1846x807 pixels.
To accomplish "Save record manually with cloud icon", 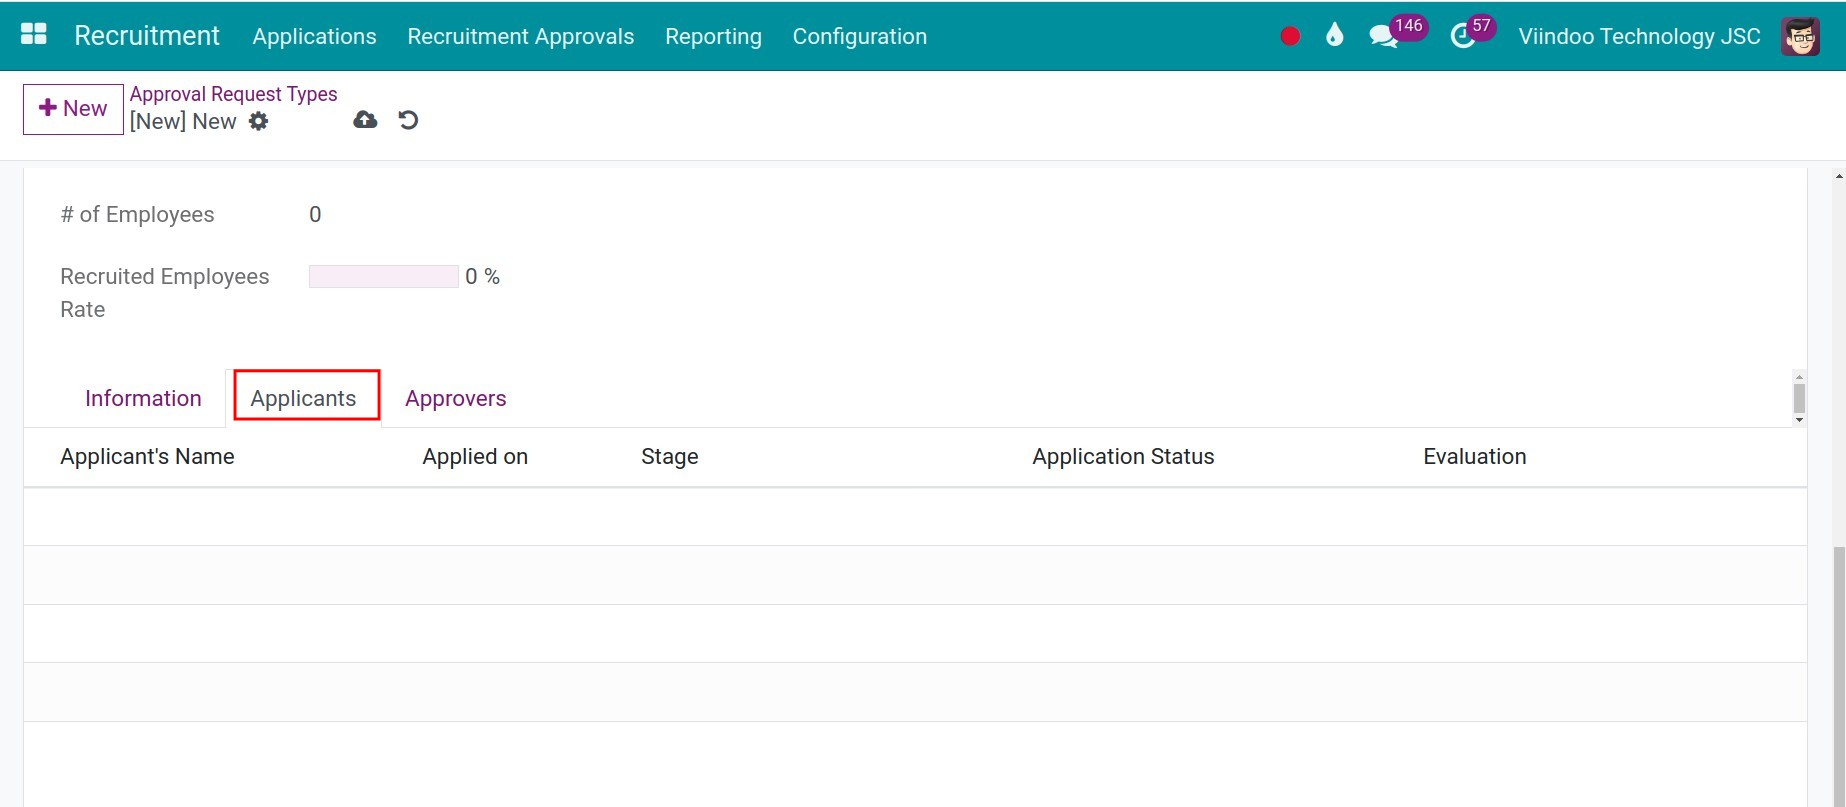I will (x=366, y=120).
